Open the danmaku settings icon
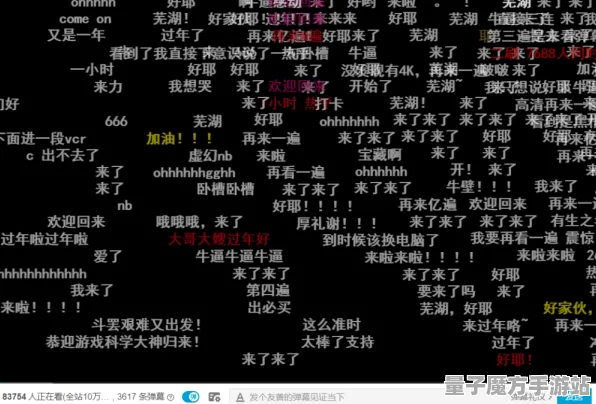 (214, 397)
